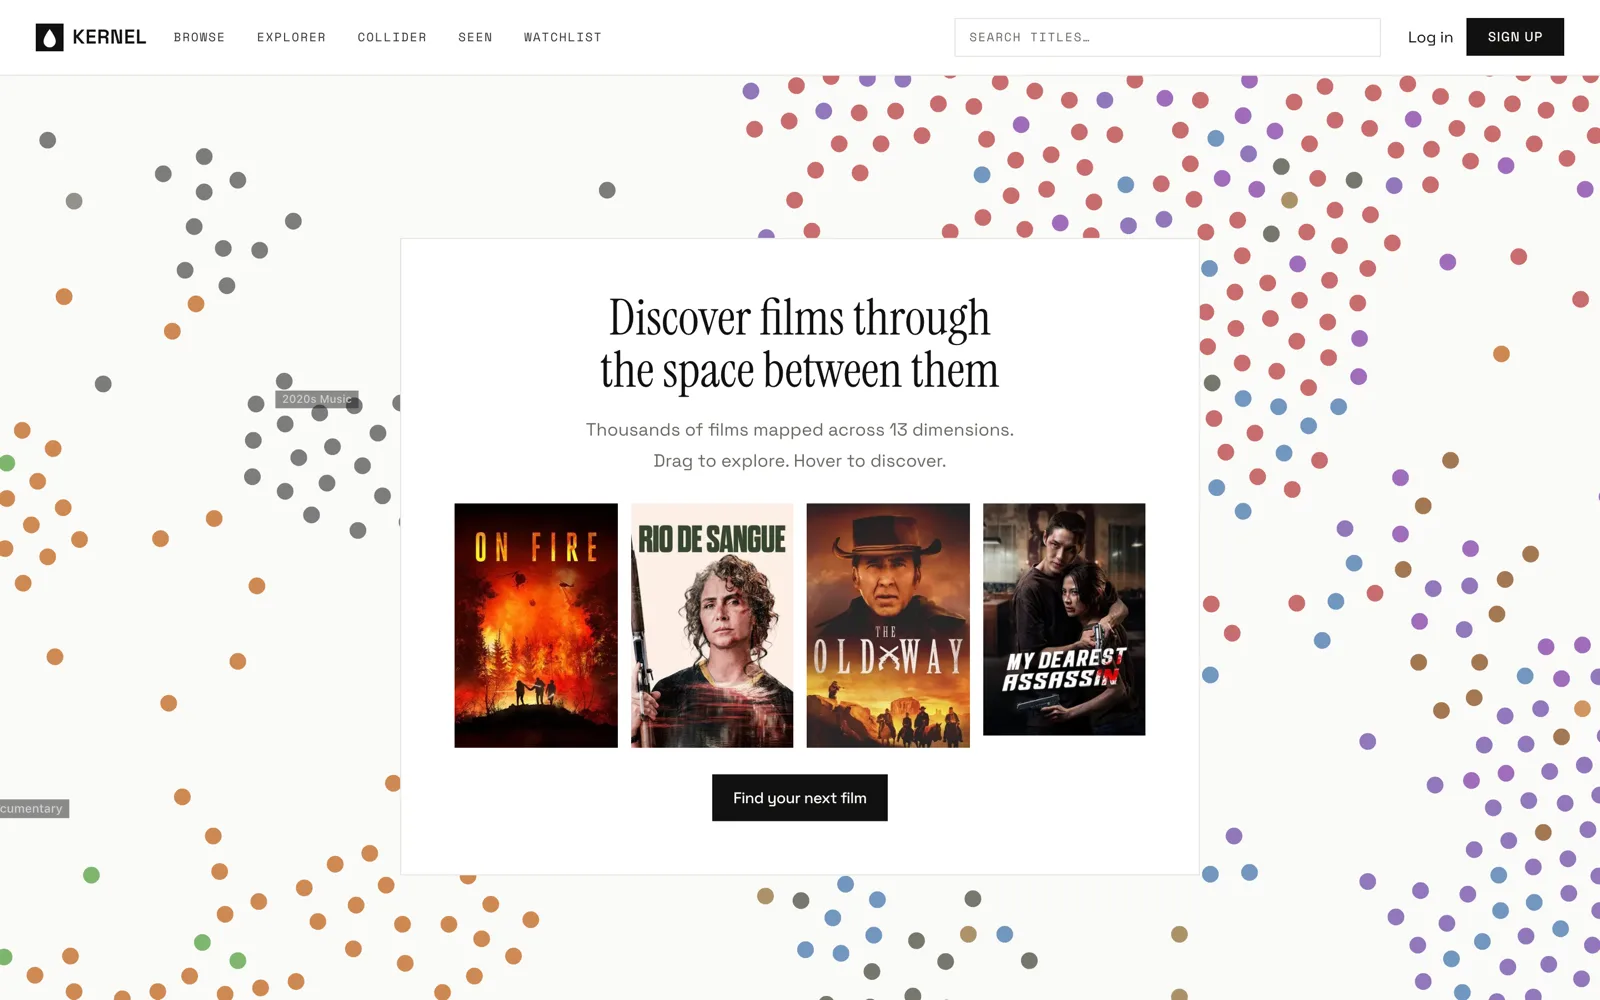Click the Sign Up button

coord(1515,37)
